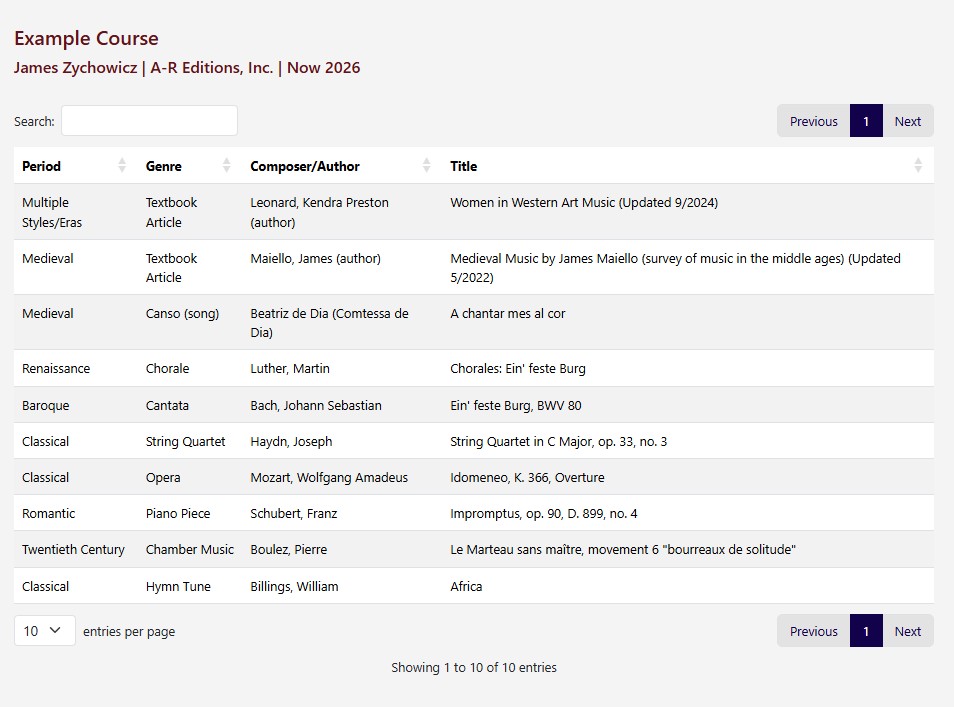The height and width of the screenshot is (707, 954).
Task: Click the Genre column sort arrows icon
Action: click(x=226, y=166)
